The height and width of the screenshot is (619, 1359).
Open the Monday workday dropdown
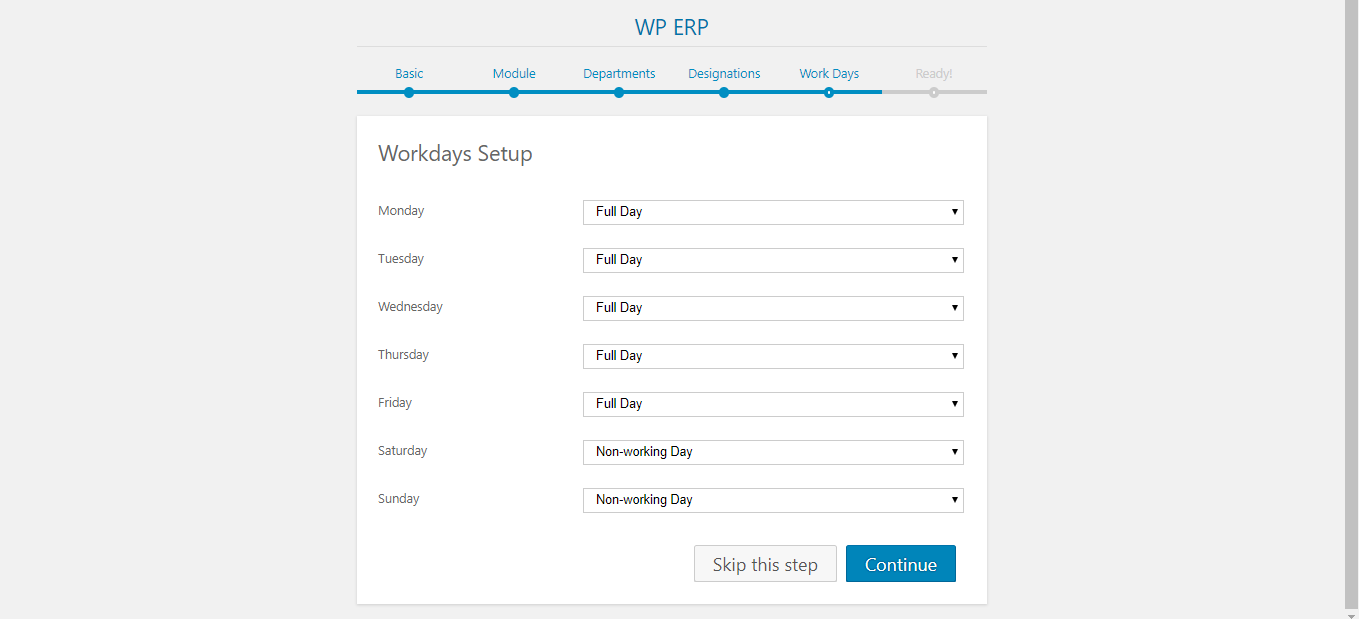[x=773, y=212]
